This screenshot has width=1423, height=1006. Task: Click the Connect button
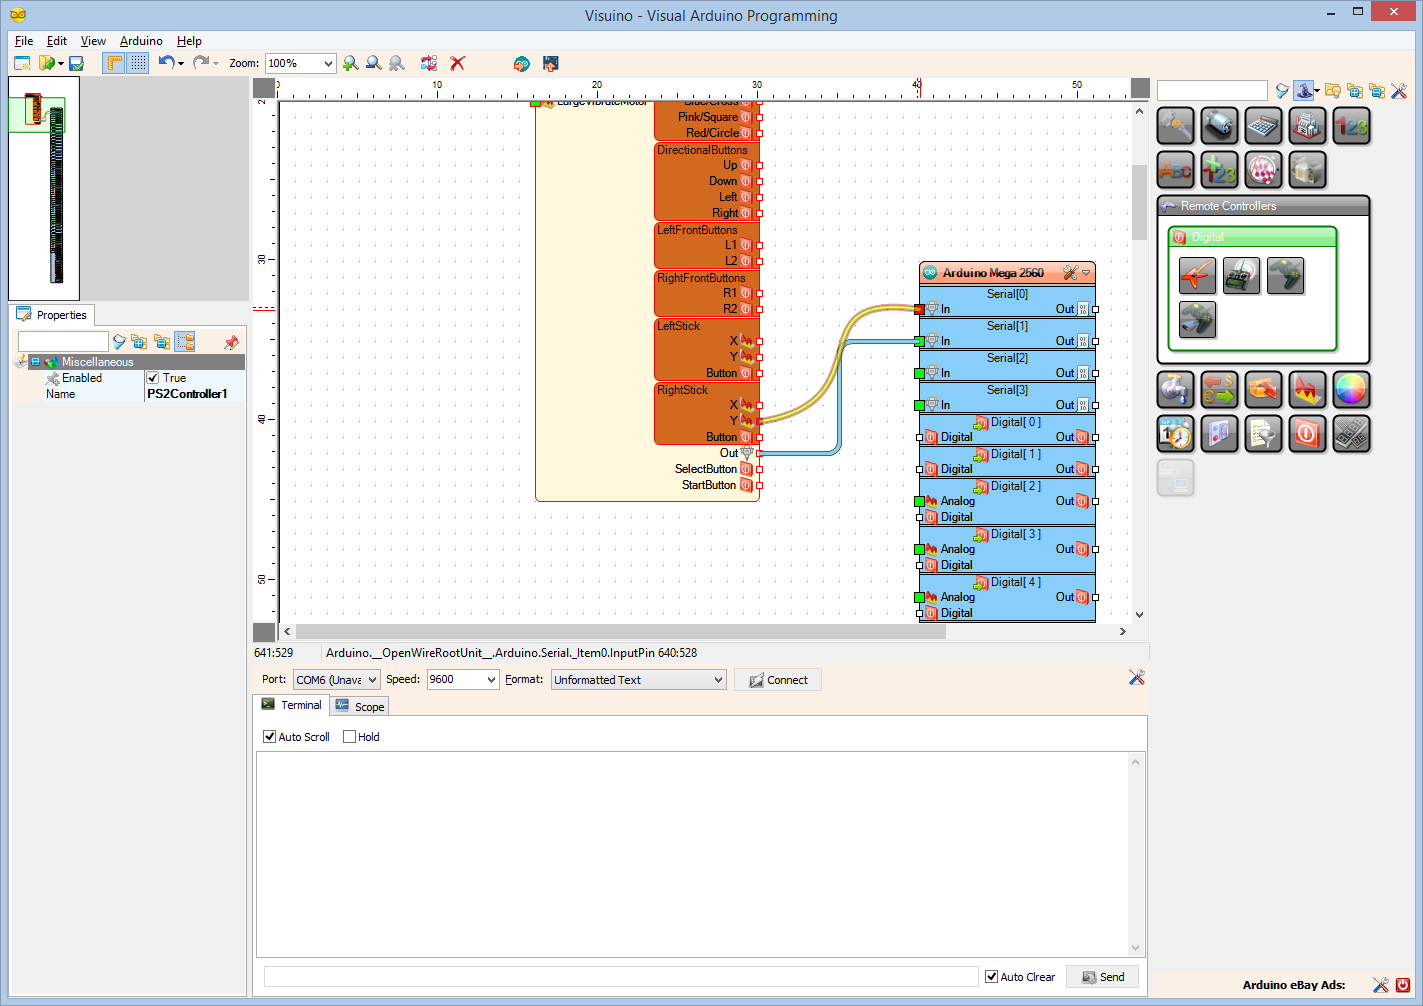[778, 679]
